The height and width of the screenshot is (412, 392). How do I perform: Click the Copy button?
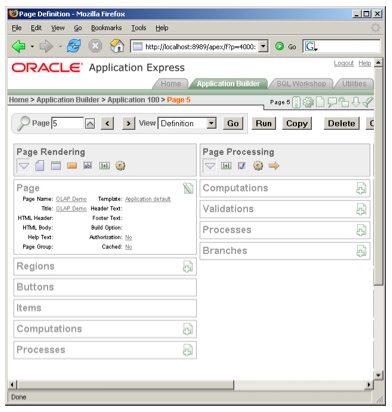click(x=297, y=123)
